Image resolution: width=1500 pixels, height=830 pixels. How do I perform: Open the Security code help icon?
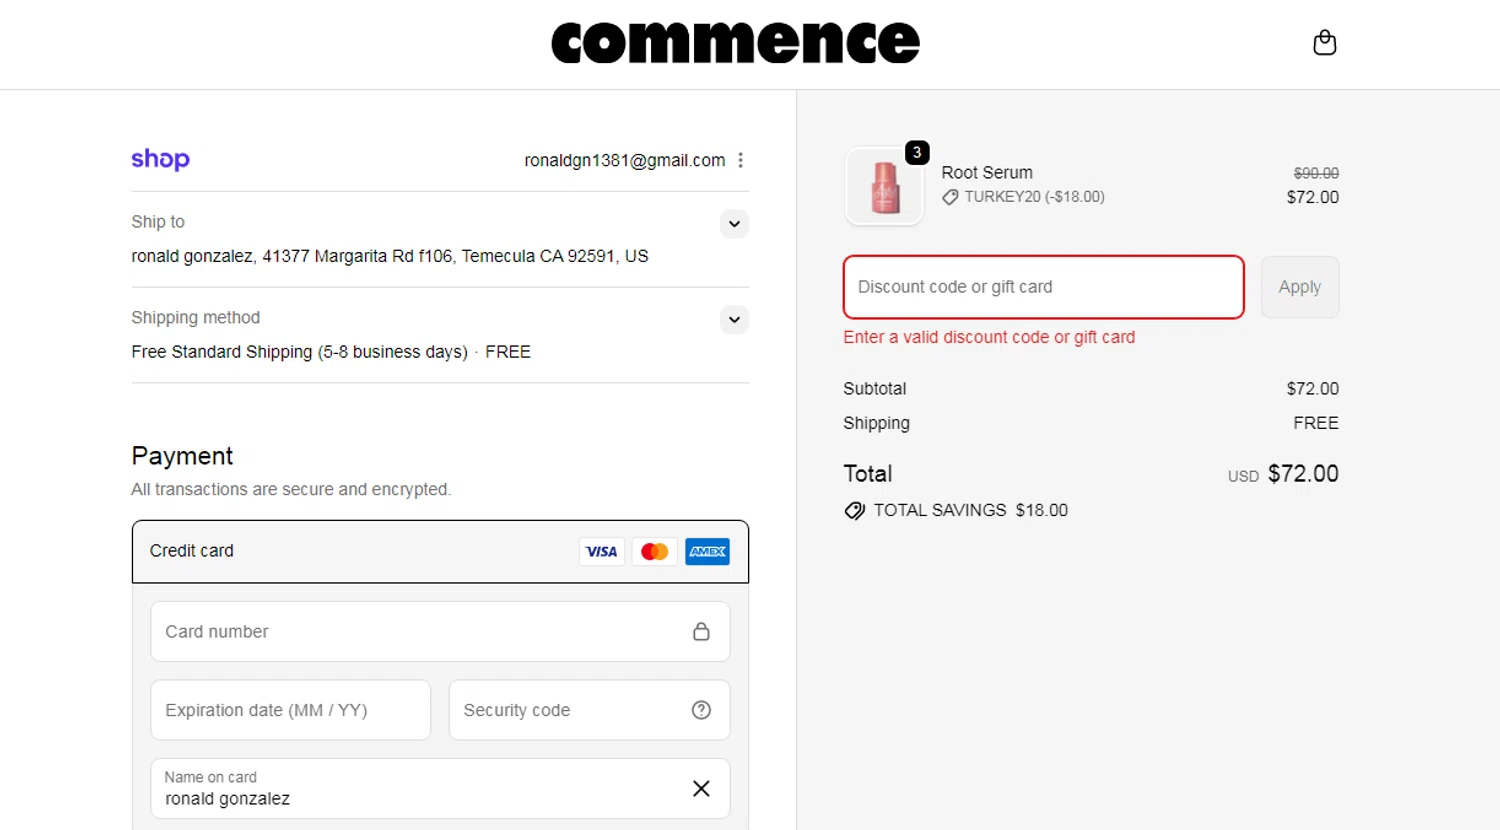pyautogui.click(x=701, y=710)
